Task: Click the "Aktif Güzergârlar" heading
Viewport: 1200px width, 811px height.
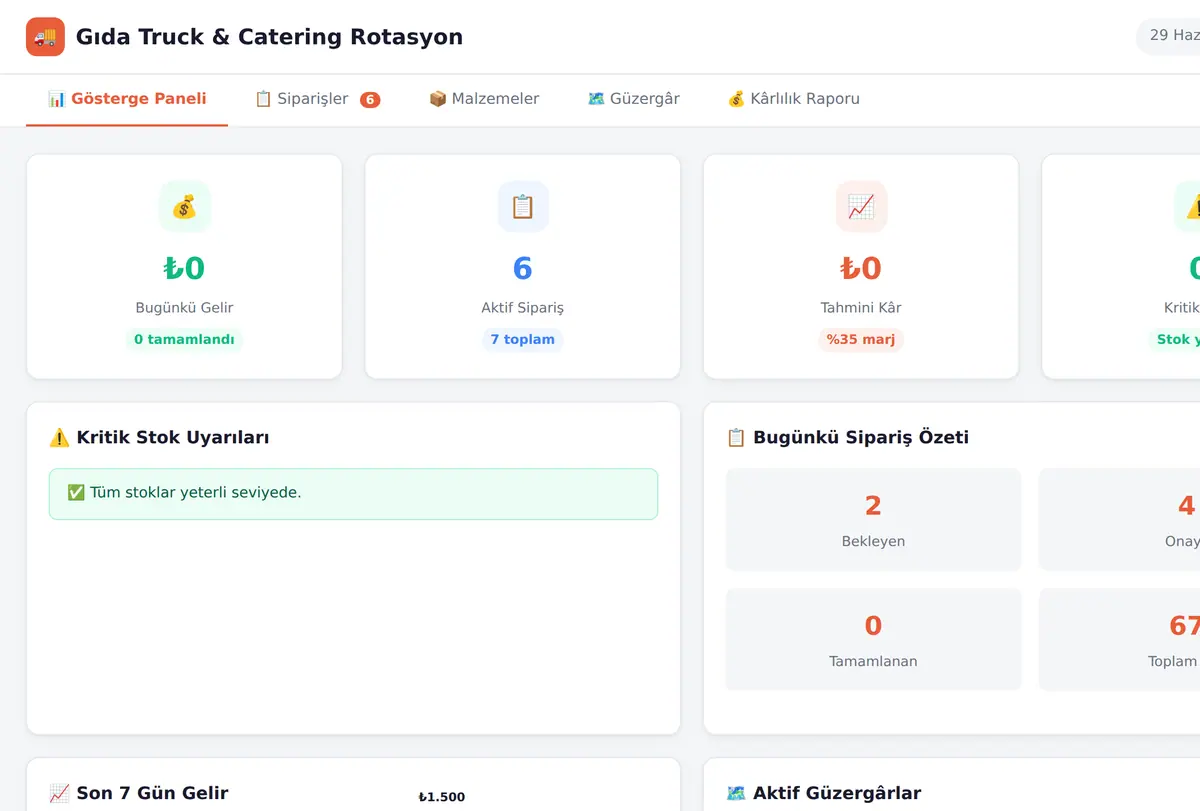Action: [x=823, y=793]
